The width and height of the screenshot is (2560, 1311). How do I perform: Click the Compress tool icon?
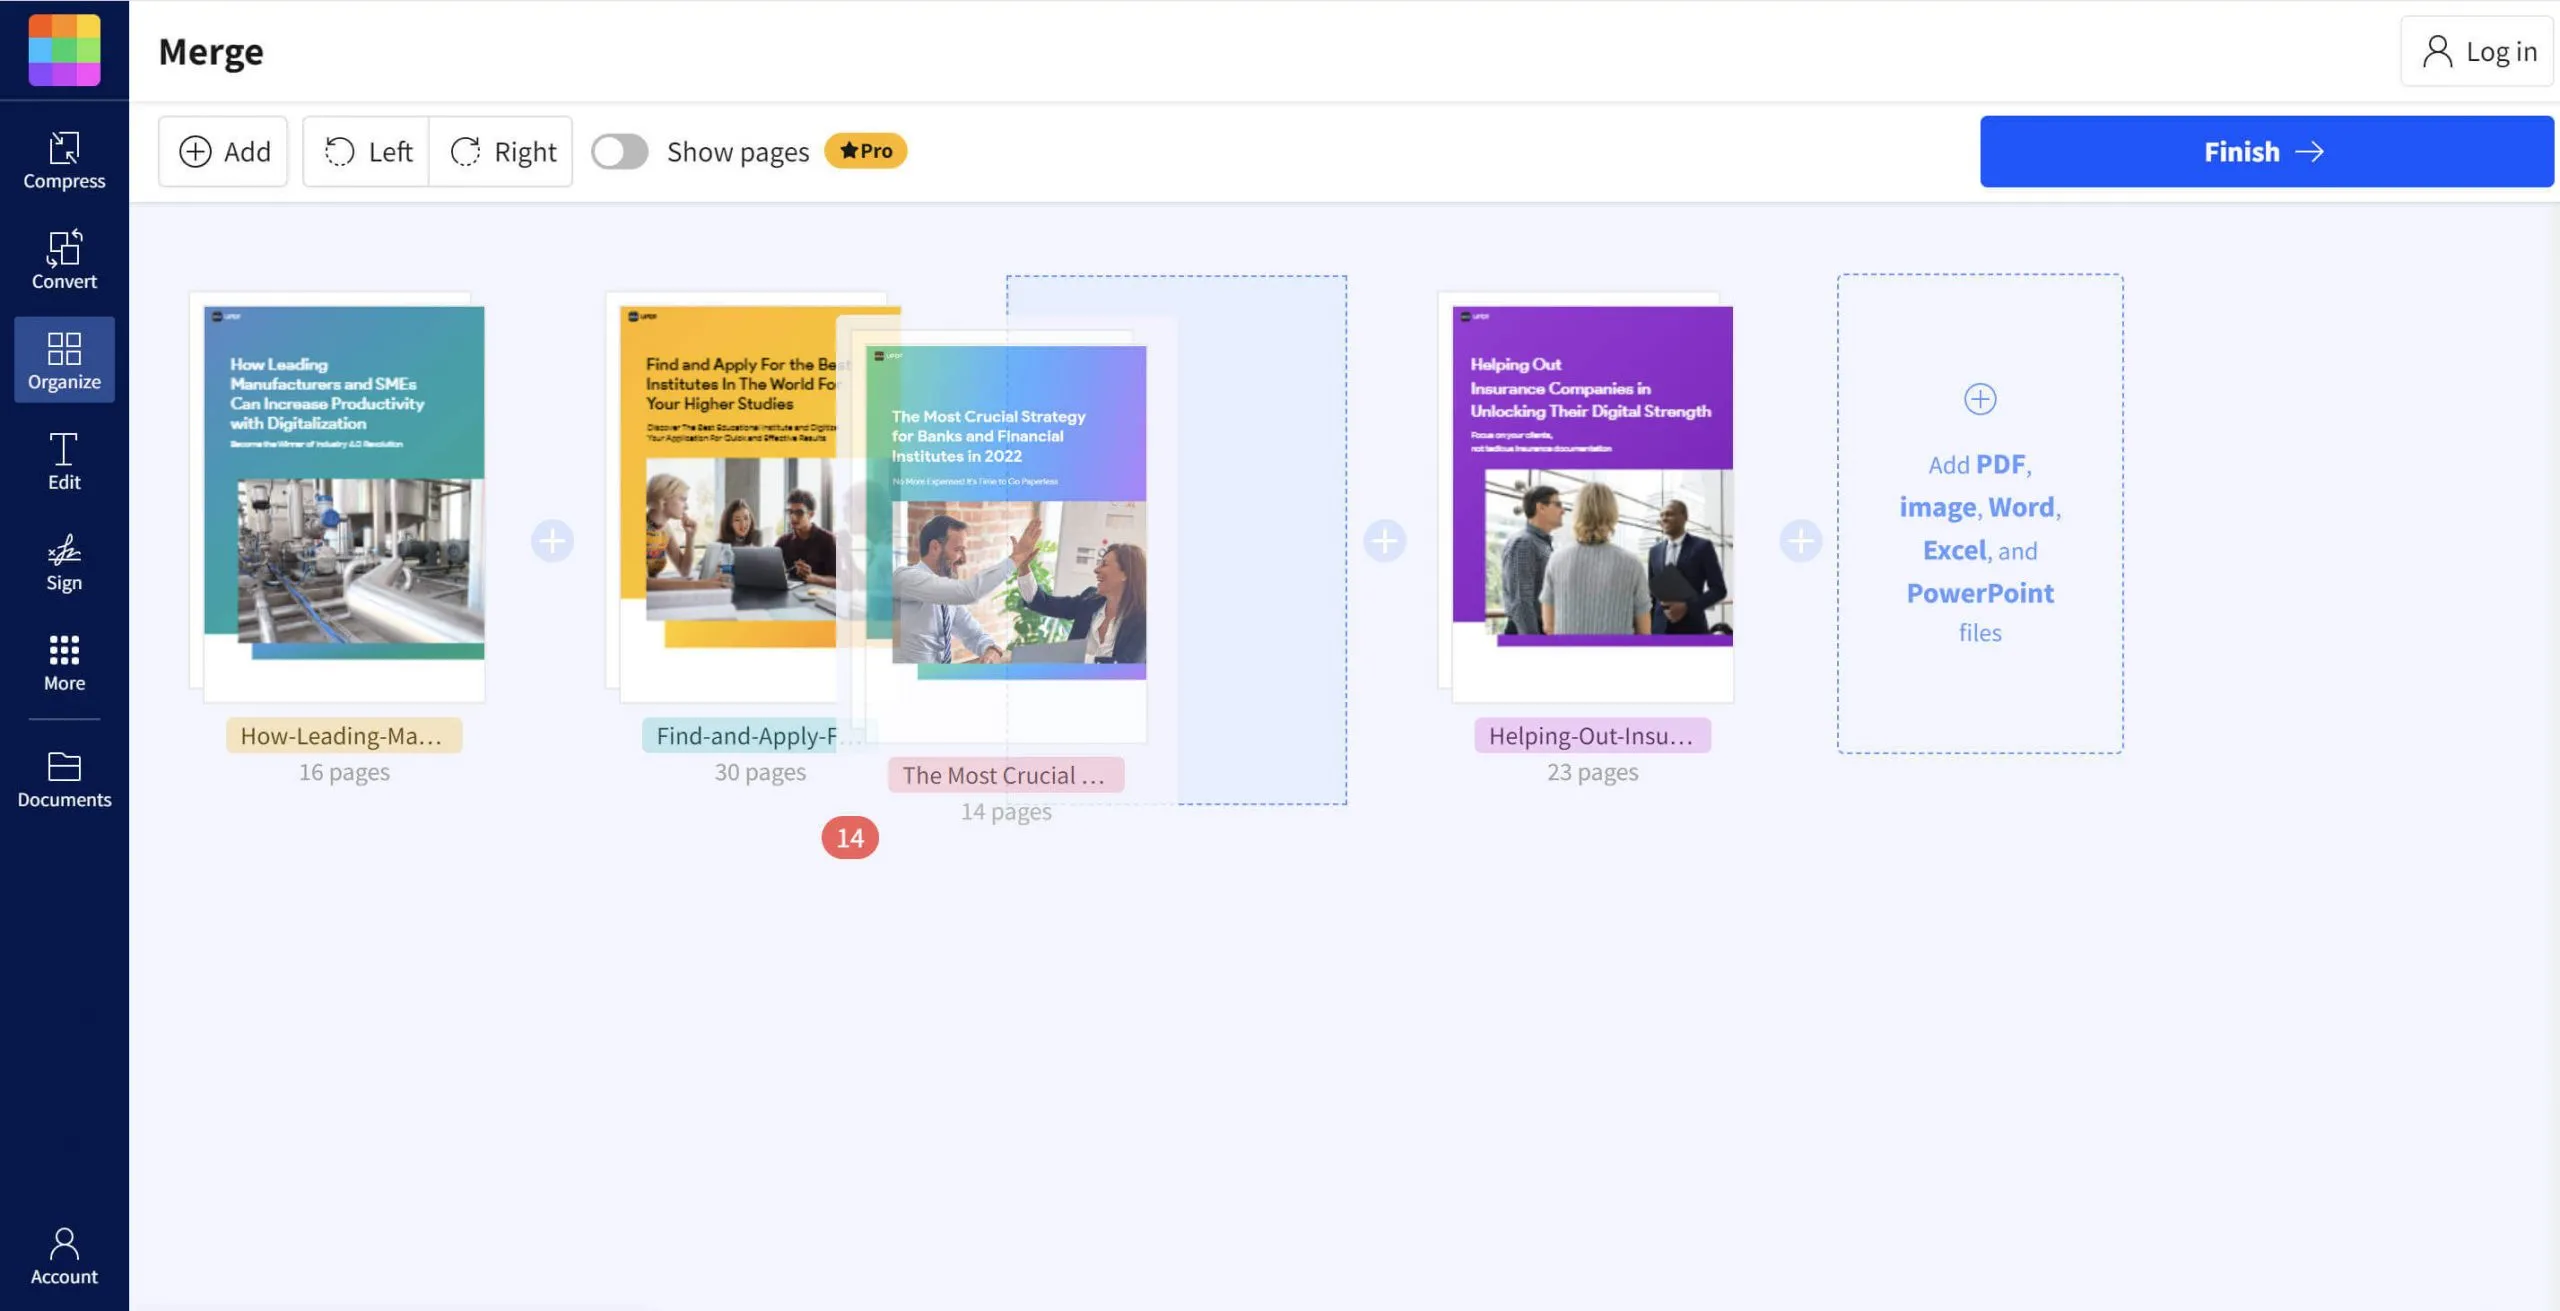pos(64,159)
